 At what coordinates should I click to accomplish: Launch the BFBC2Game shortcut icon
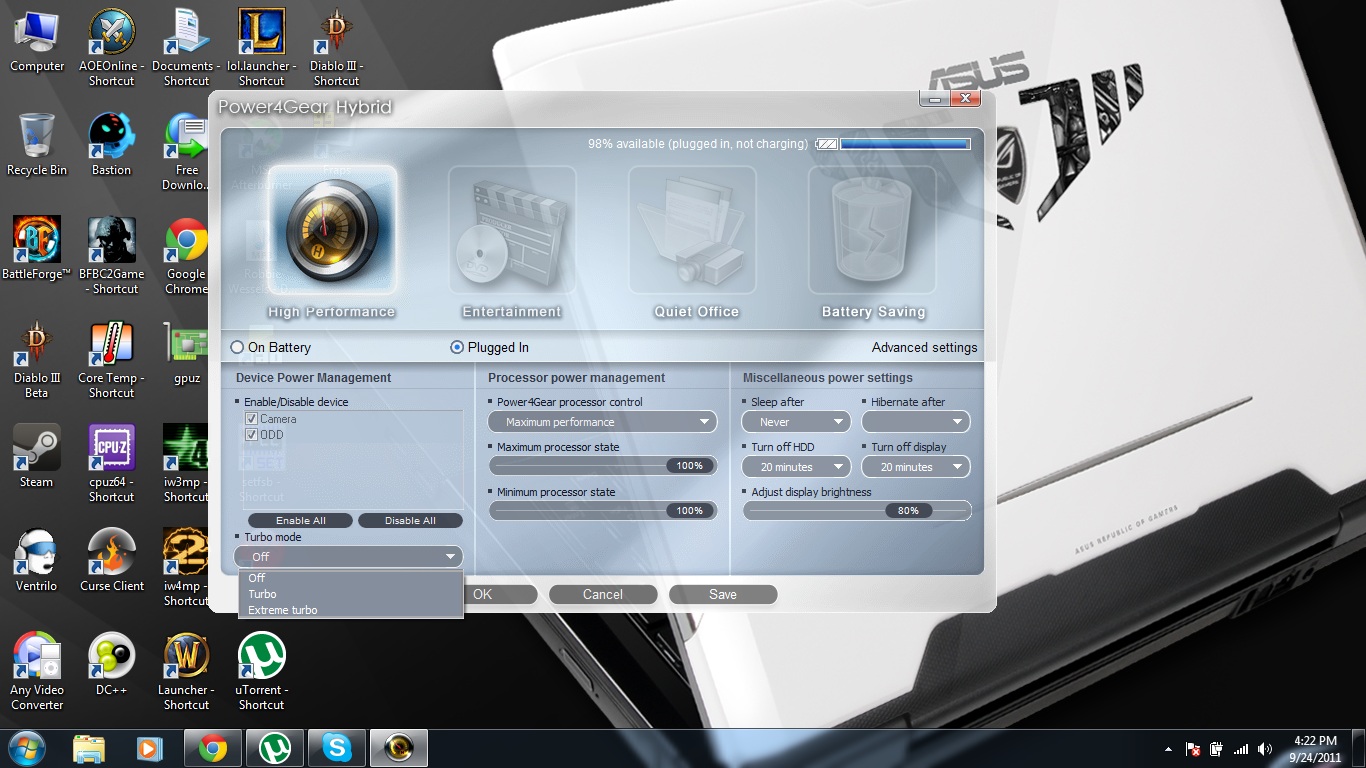tap(112, 255)
